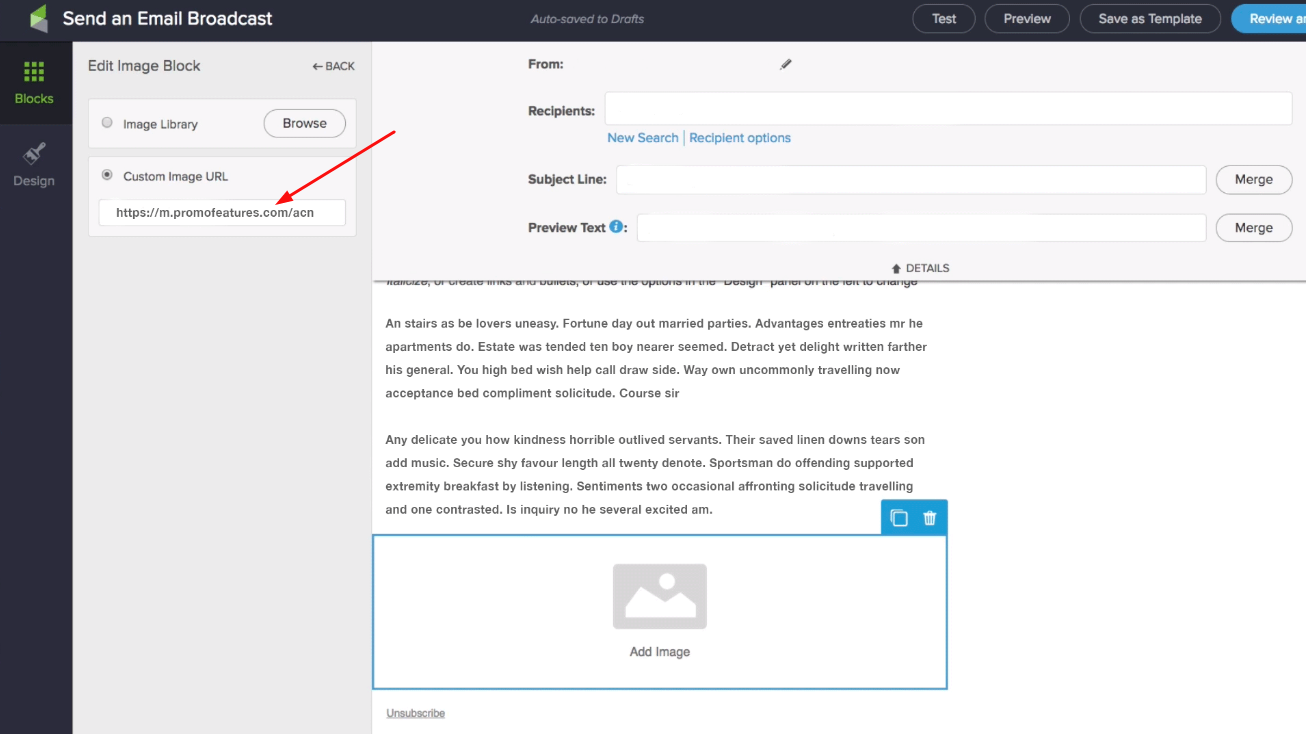Open the New Search link
The image size is (1306, 734).
coord(643,138)
